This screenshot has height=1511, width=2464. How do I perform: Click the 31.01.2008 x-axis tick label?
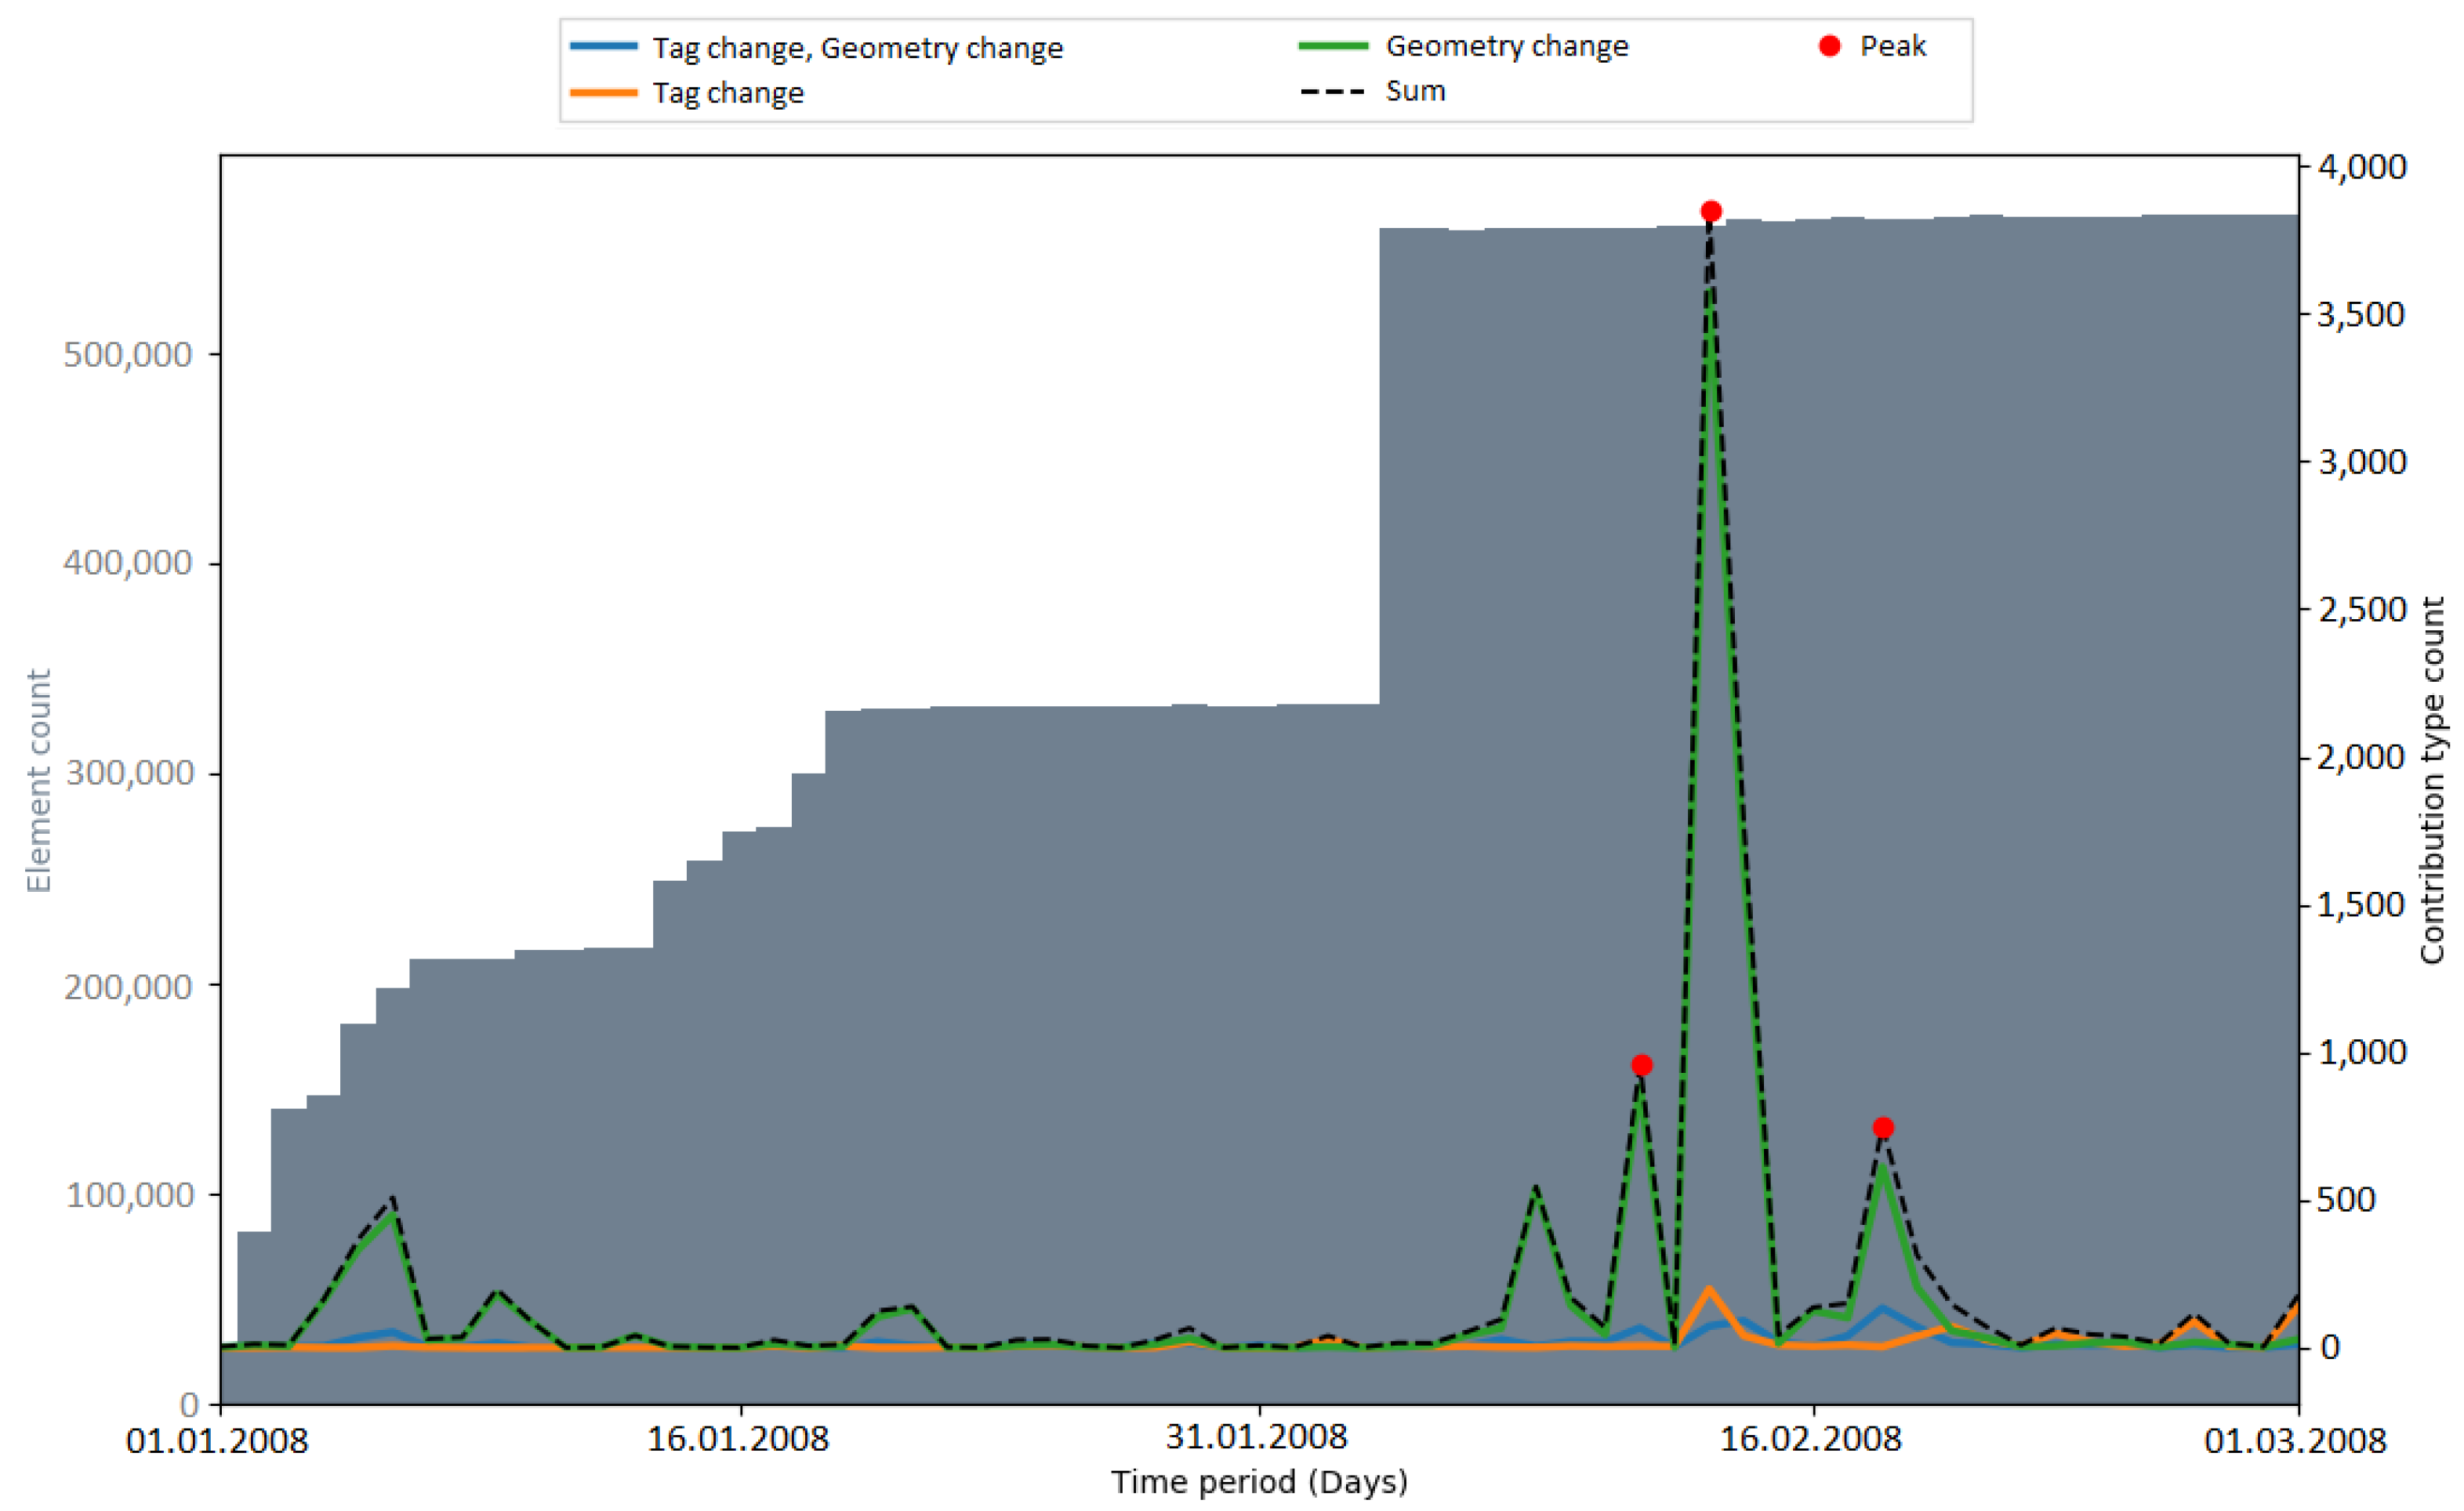1257,1438
